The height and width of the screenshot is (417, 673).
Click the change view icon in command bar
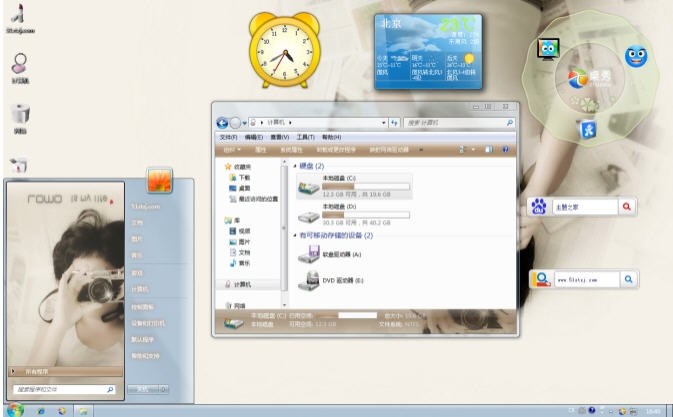463,149
